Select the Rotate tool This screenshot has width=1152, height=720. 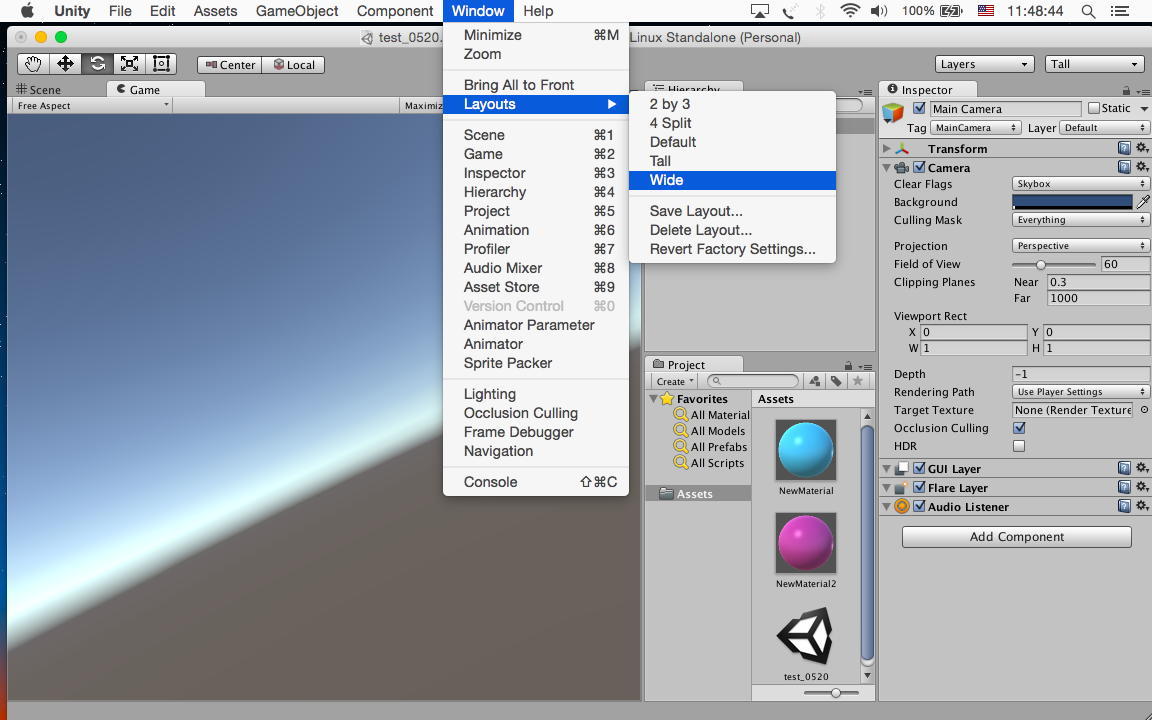point(98,64)
